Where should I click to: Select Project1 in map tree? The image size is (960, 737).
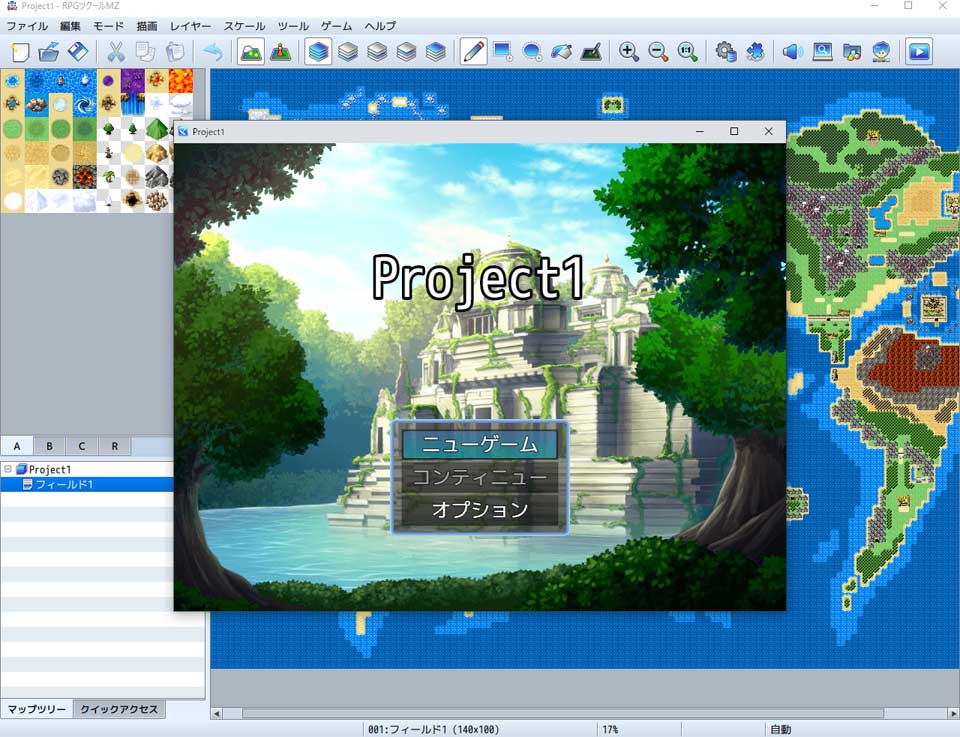click(x=50, y=470)
